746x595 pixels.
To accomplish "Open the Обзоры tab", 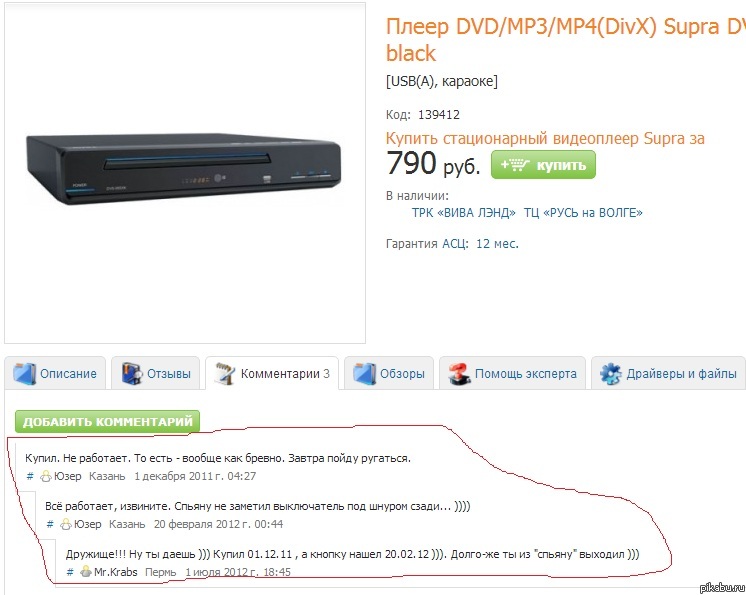I will click(x=389, y=373).
